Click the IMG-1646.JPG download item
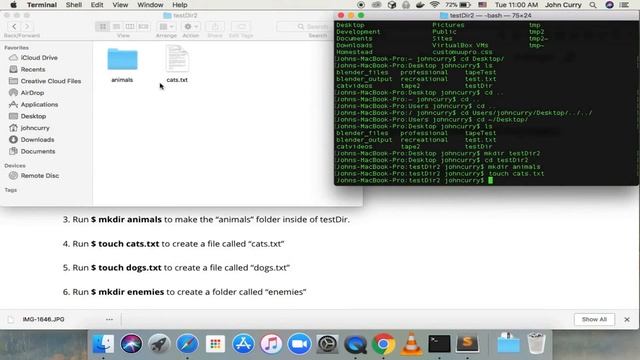640x360 pixels. (43, 319)
